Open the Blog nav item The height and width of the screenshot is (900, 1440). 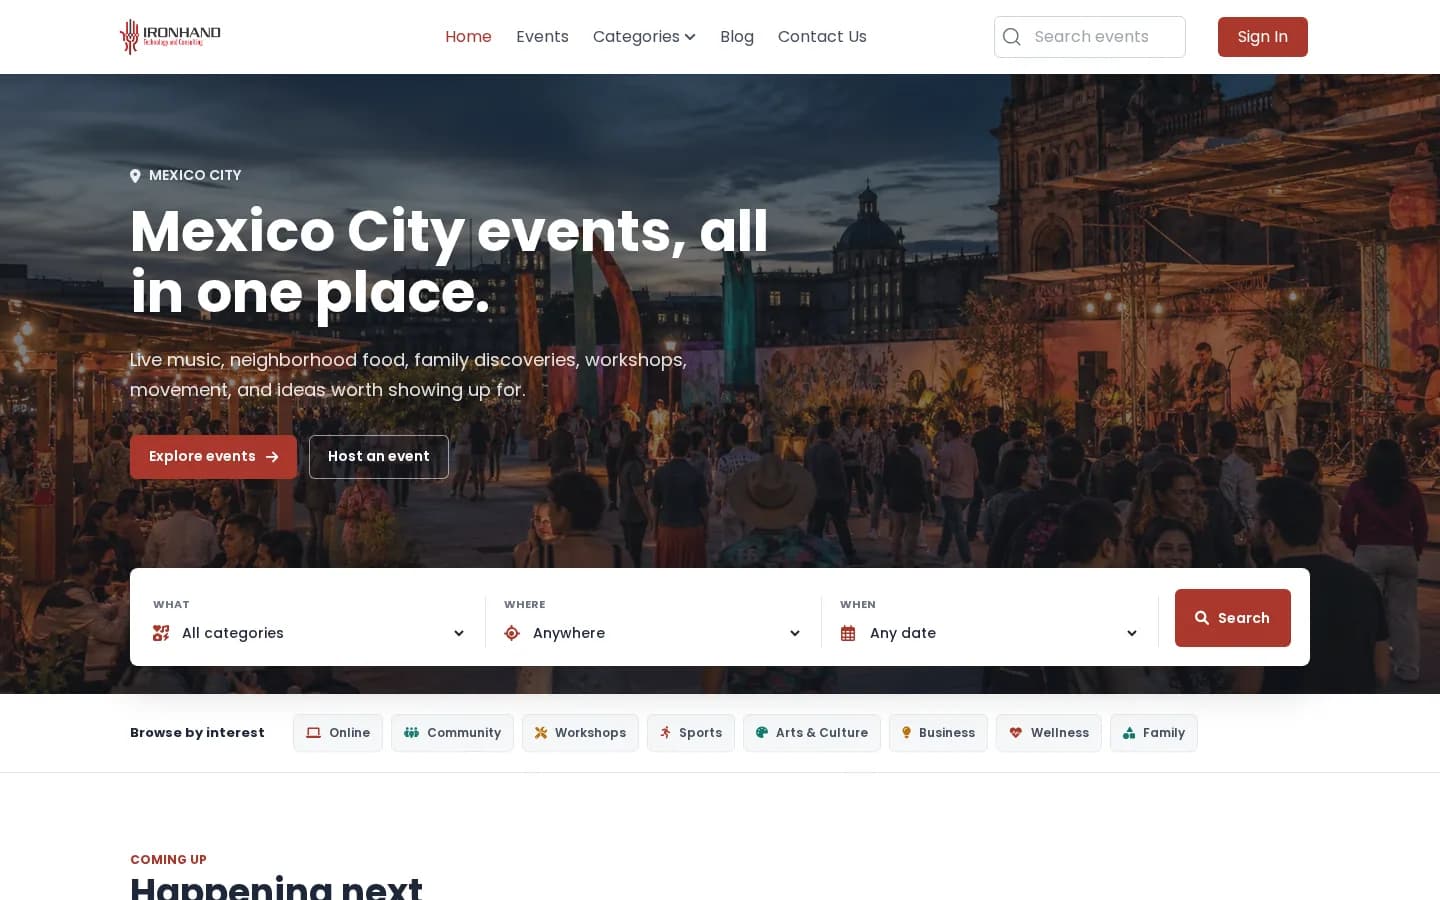tap(737, 37)
